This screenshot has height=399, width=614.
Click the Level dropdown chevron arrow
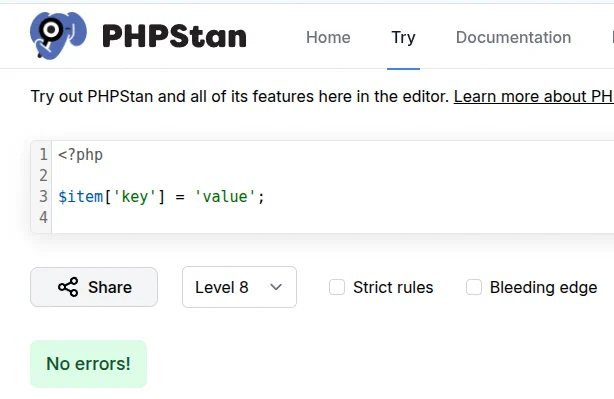pyautogui.click(x=276, y=287)
